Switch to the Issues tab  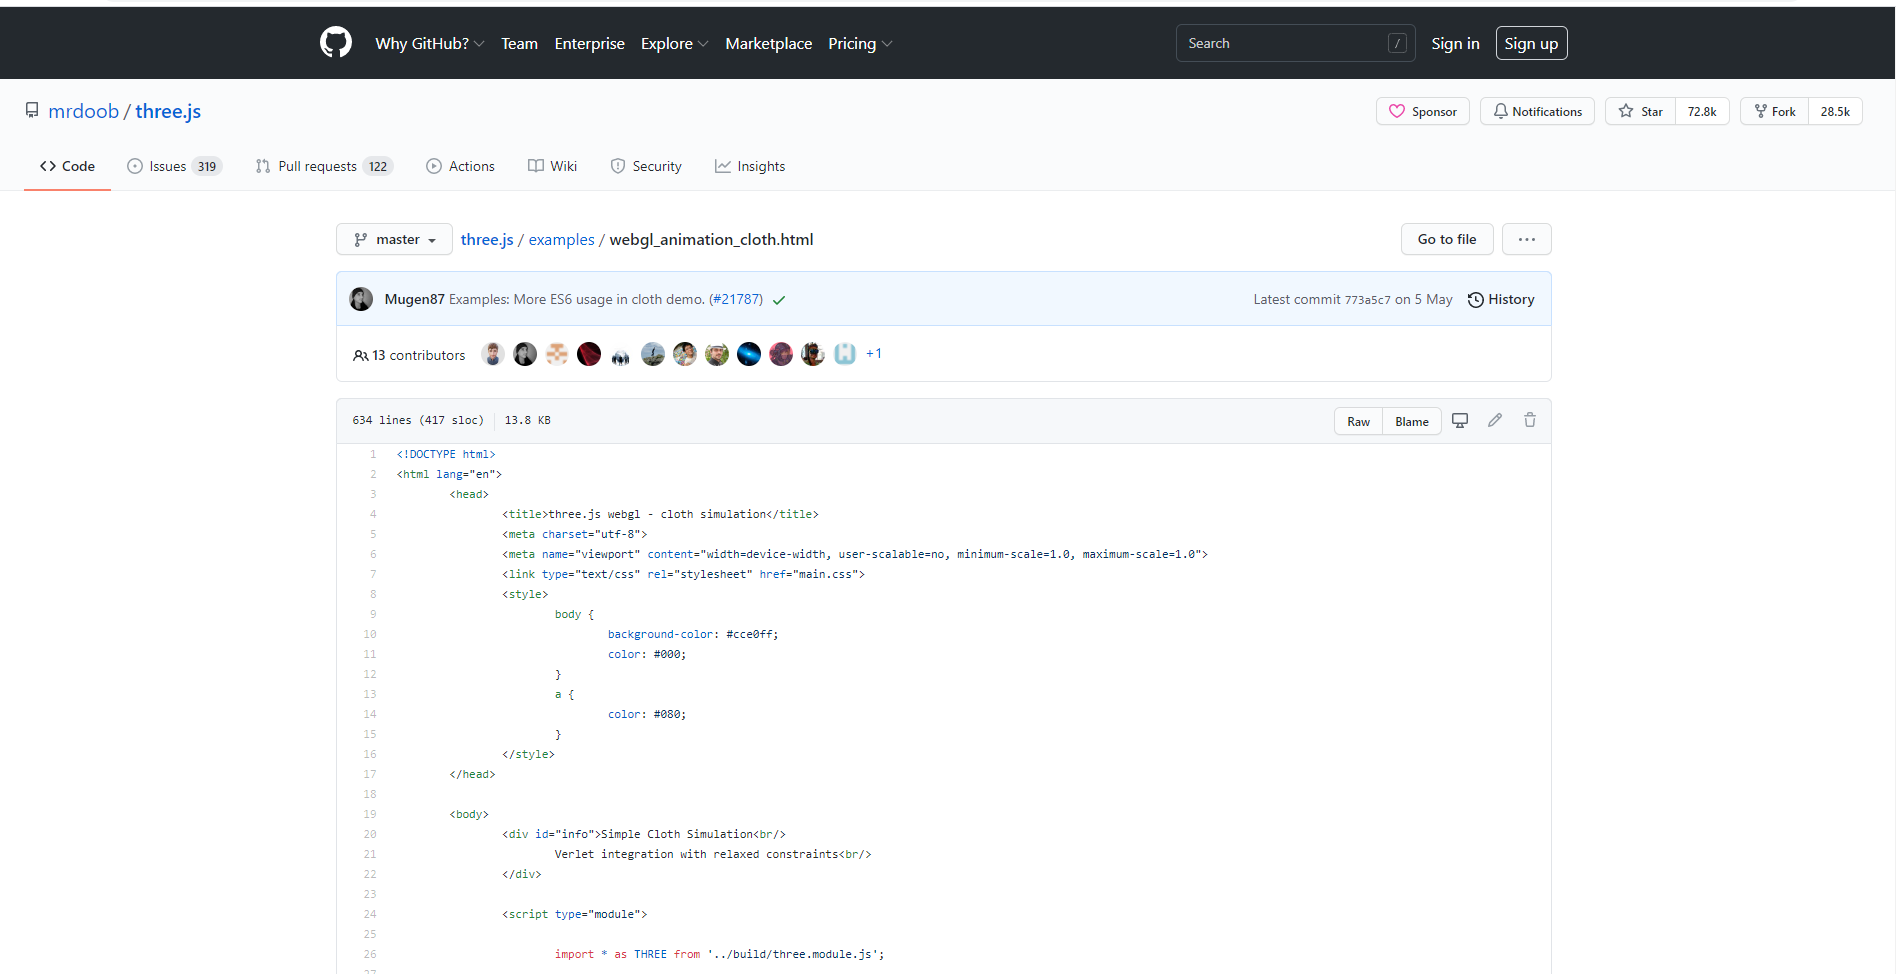pos(174,166)
